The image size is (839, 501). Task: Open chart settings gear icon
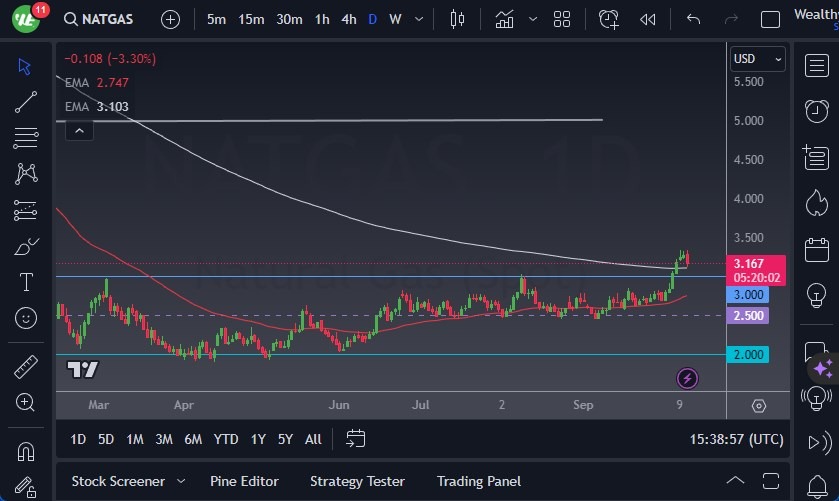tap(759, 405)
